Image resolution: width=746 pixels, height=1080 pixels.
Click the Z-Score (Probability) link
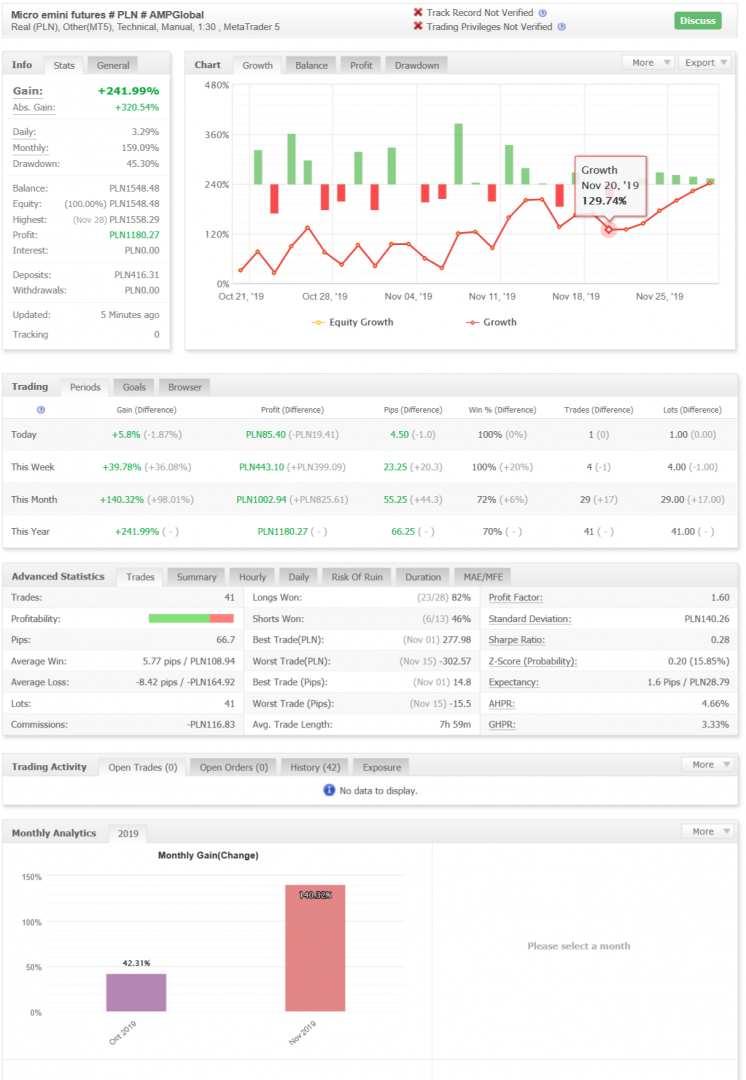click(x=532, y=661)
